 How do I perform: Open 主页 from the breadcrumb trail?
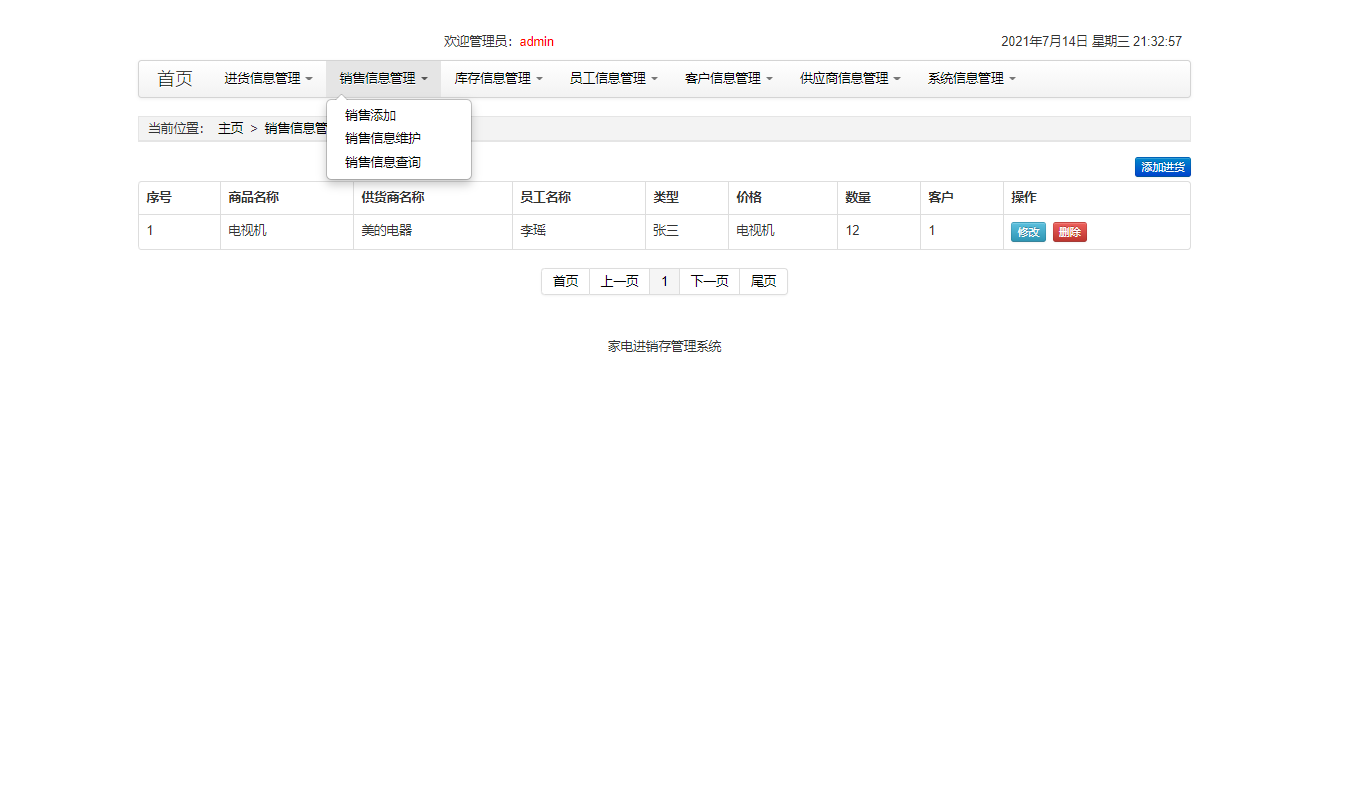tap(231, 128)
